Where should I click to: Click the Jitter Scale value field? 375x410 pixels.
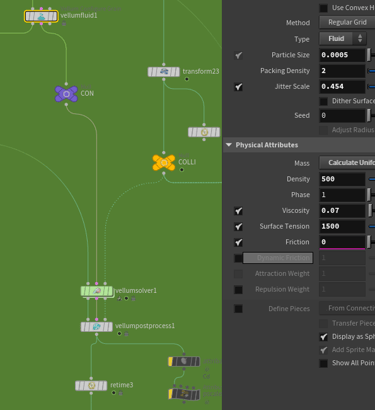342,87
